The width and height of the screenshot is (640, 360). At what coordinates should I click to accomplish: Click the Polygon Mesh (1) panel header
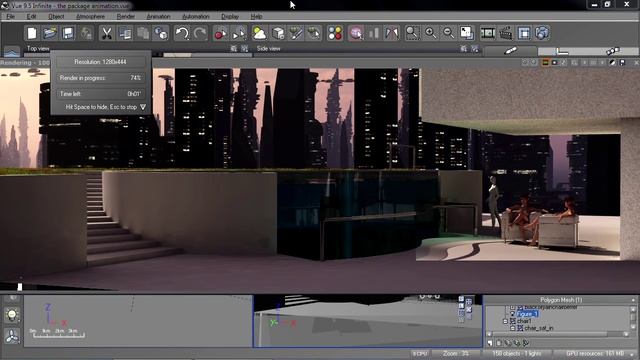(x=561, y=300)
